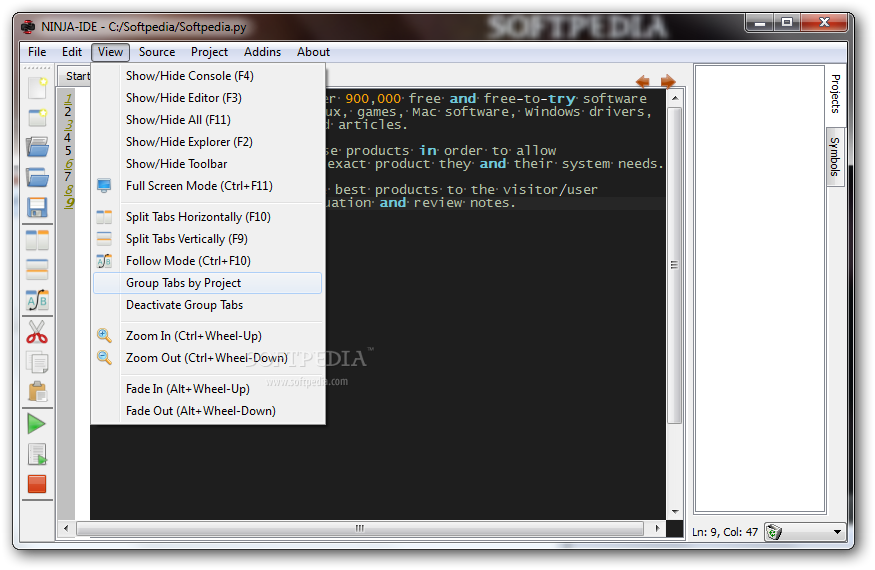
Task: Click the horizontal scrollbar thumb
Action: (360, 528)
